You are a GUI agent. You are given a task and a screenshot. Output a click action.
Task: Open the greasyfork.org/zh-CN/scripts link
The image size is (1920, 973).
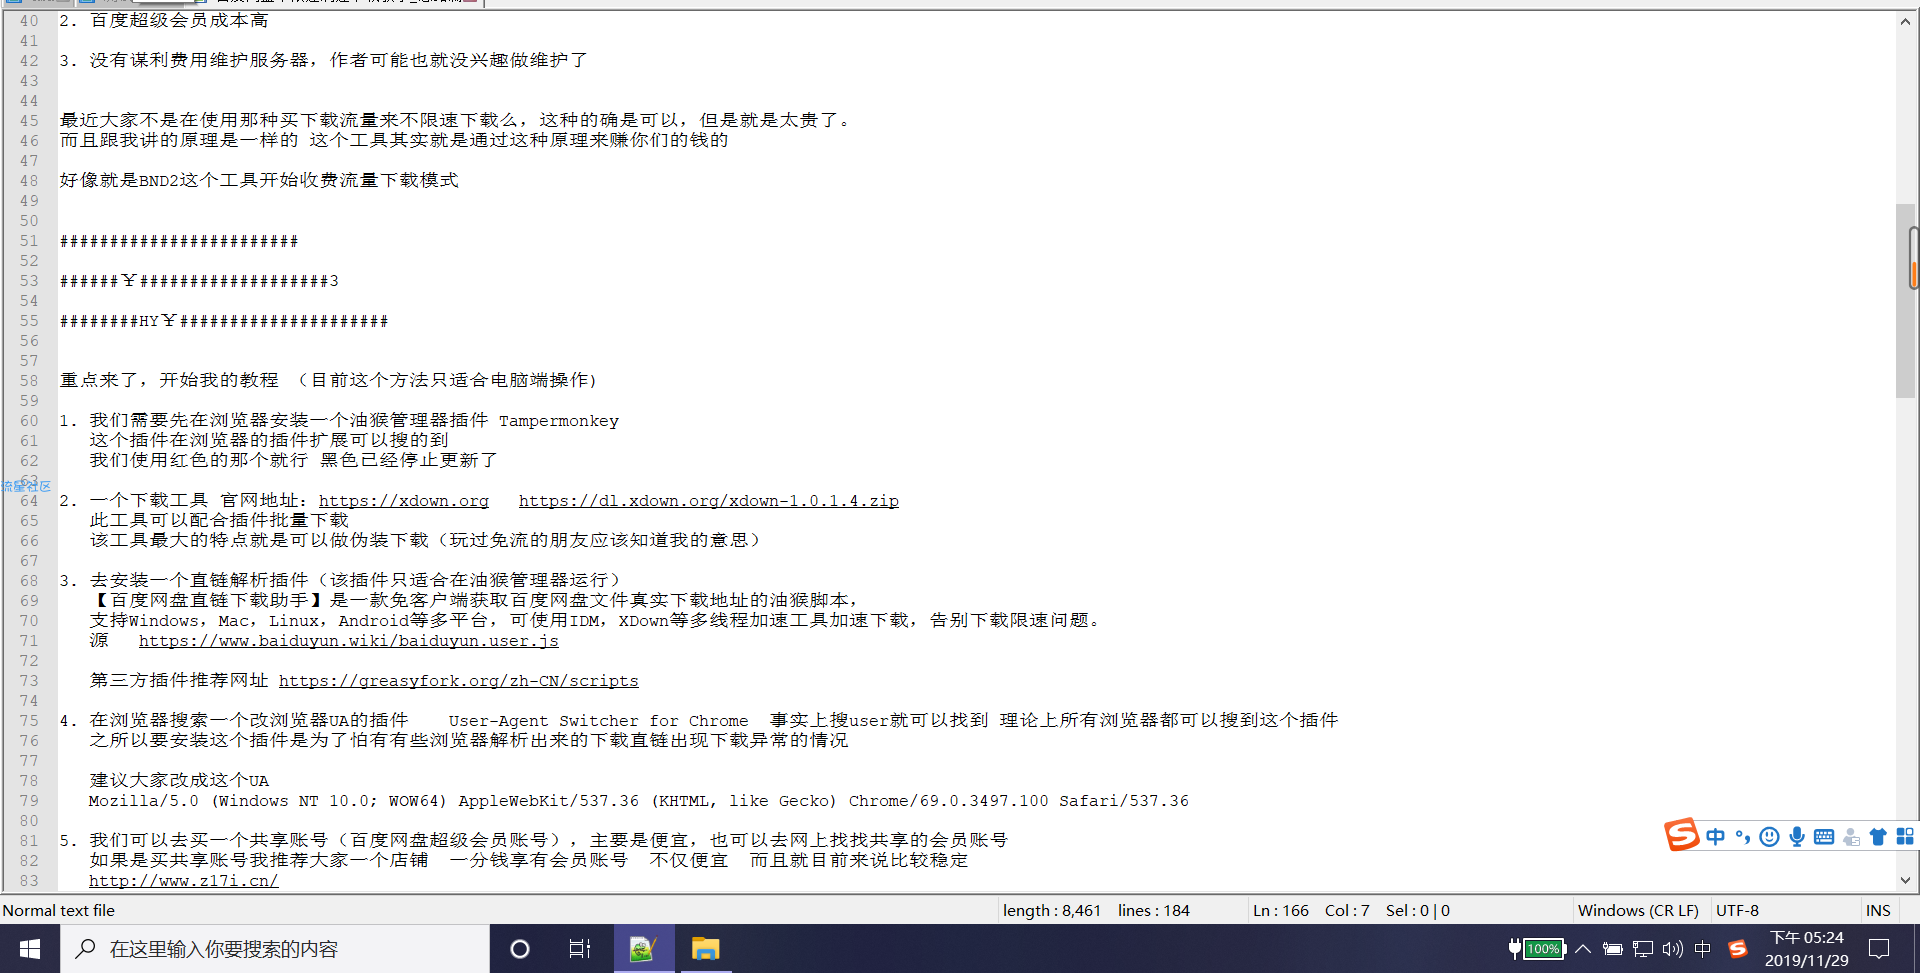pyautogui.click(x=459, y=681)
